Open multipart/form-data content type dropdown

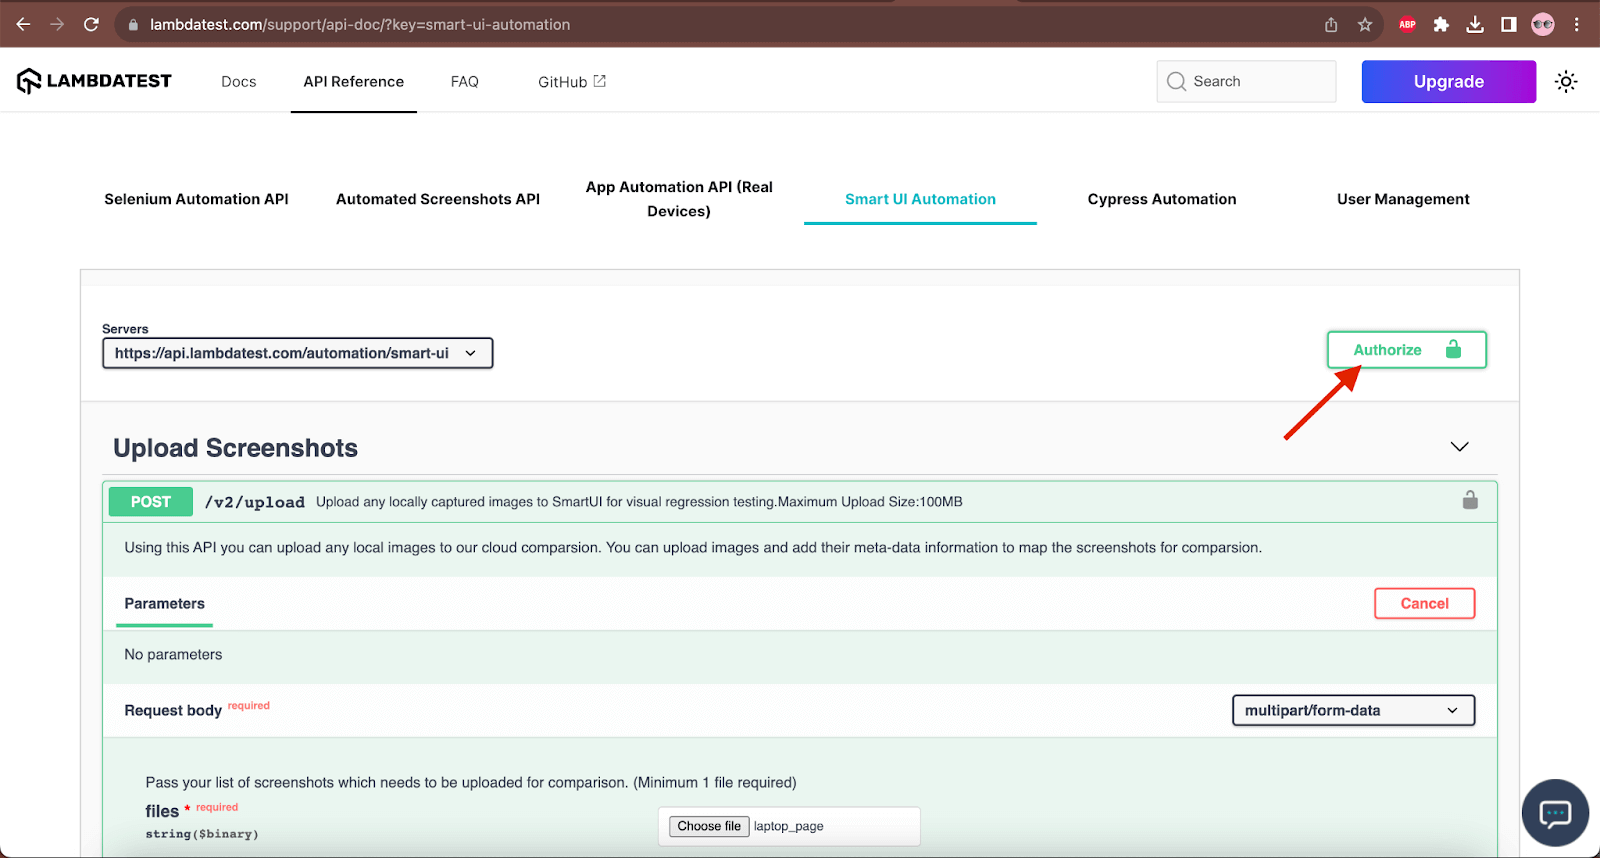point(1353,710)
